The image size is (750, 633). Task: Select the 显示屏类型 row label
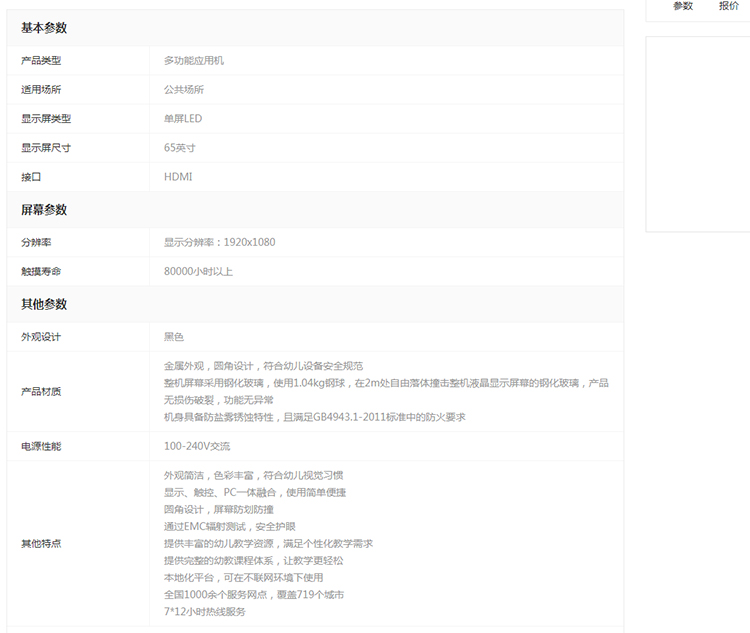coord(46,119)
